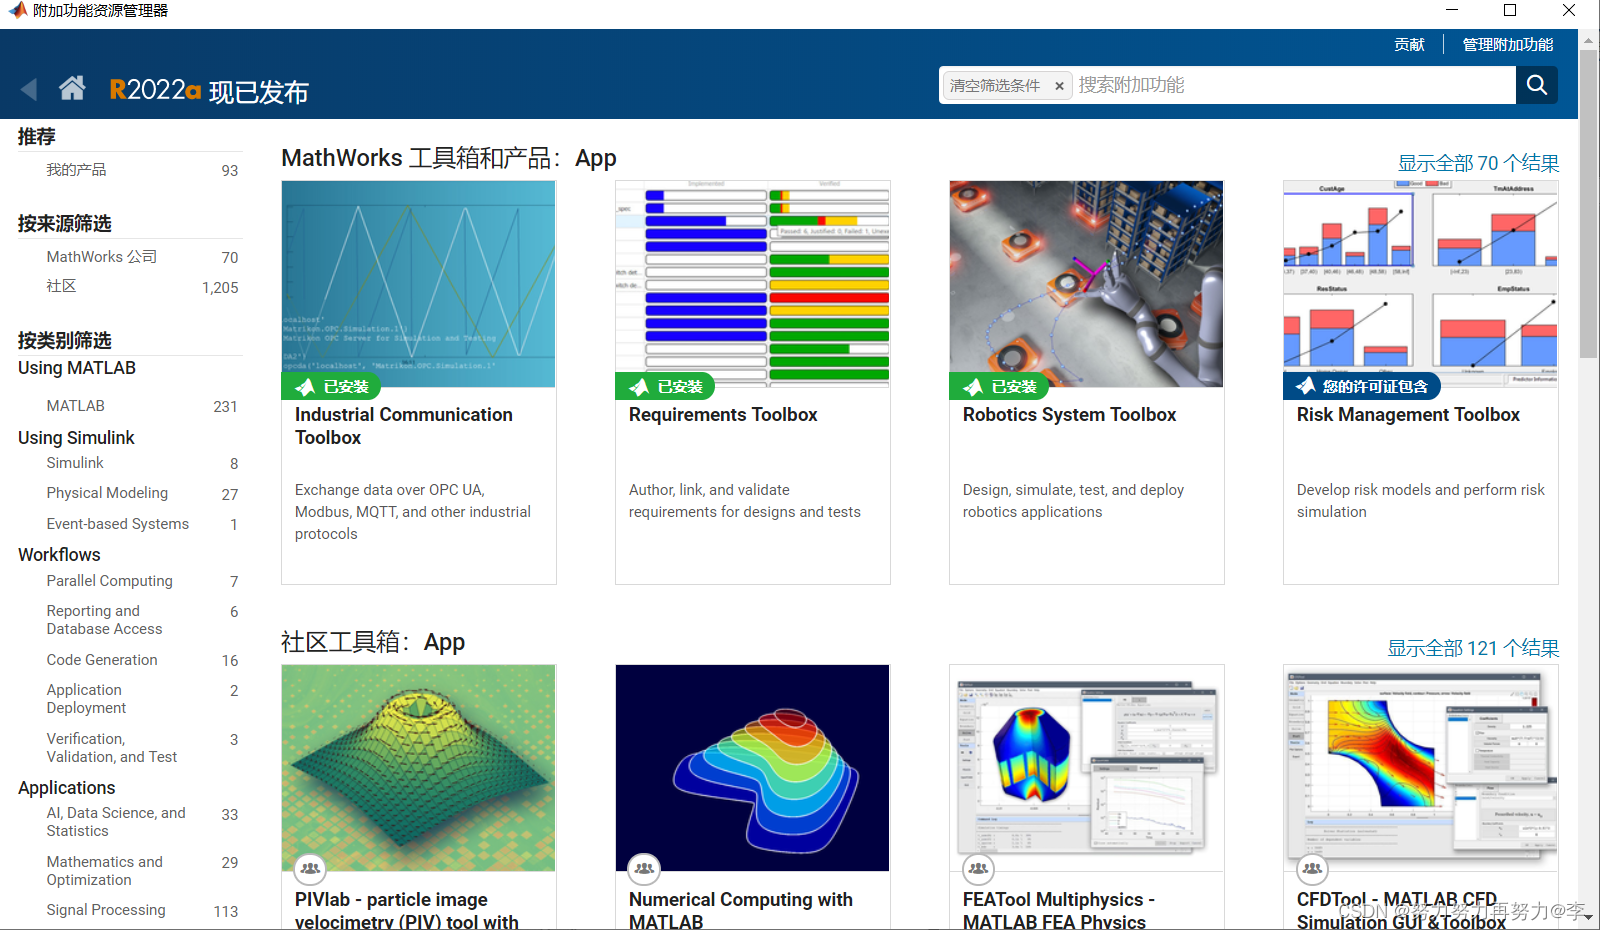The width and height of the screenshot is (1600, 930).
Task: Click the Risk Management Toolbox title
Action: (1408, 414)
